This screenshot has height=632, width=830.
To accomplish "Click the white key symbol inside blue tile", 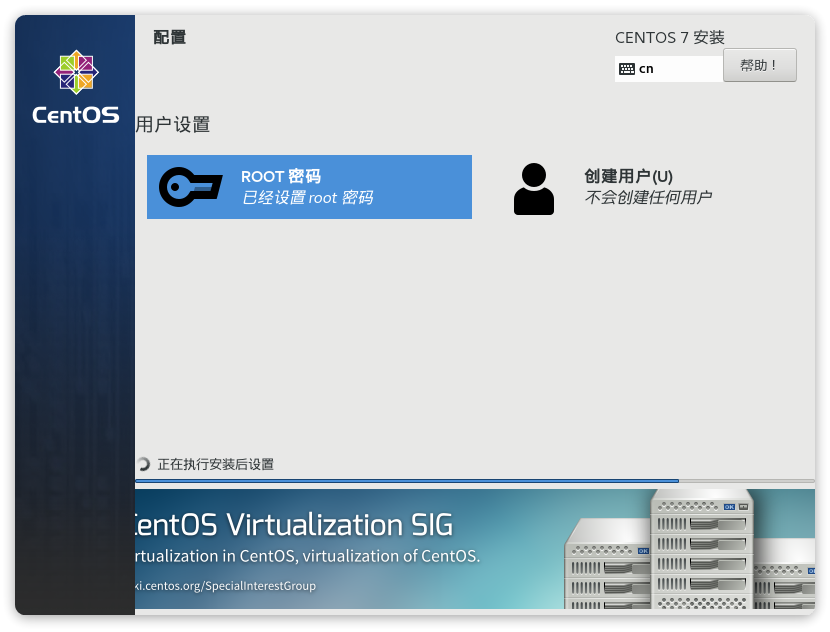I will pyautogui.click(x=190, y=187).
